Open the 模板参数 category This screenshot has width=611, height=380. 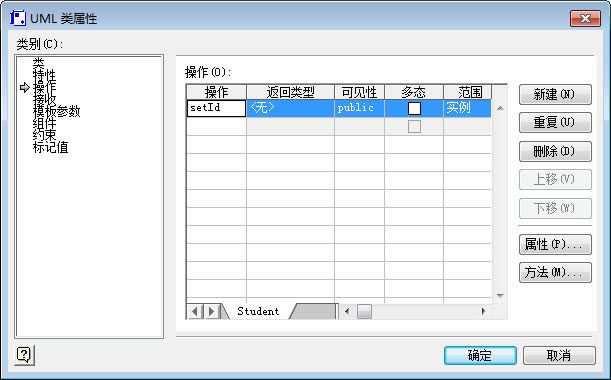[57, 111]
